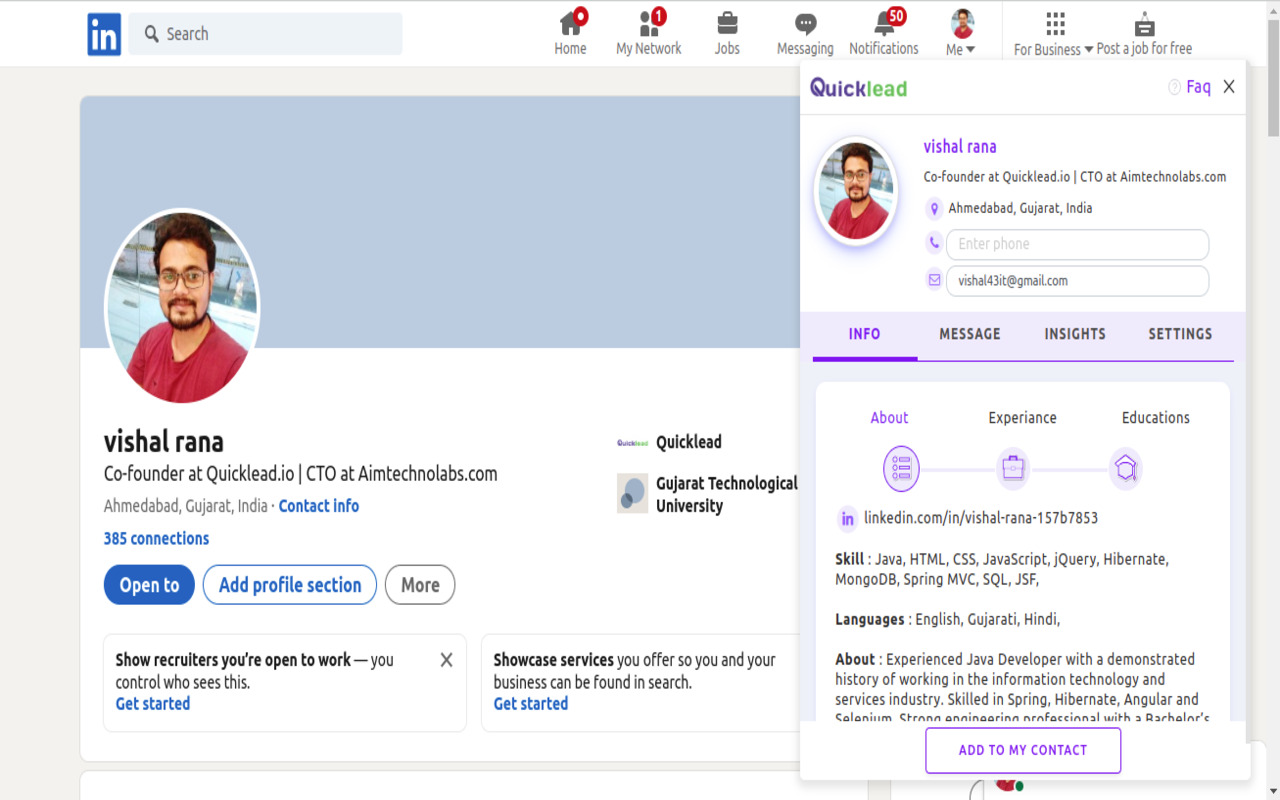Click the large profile photo
Viewport: 1280px width, 800px height.
click(182, 307)
